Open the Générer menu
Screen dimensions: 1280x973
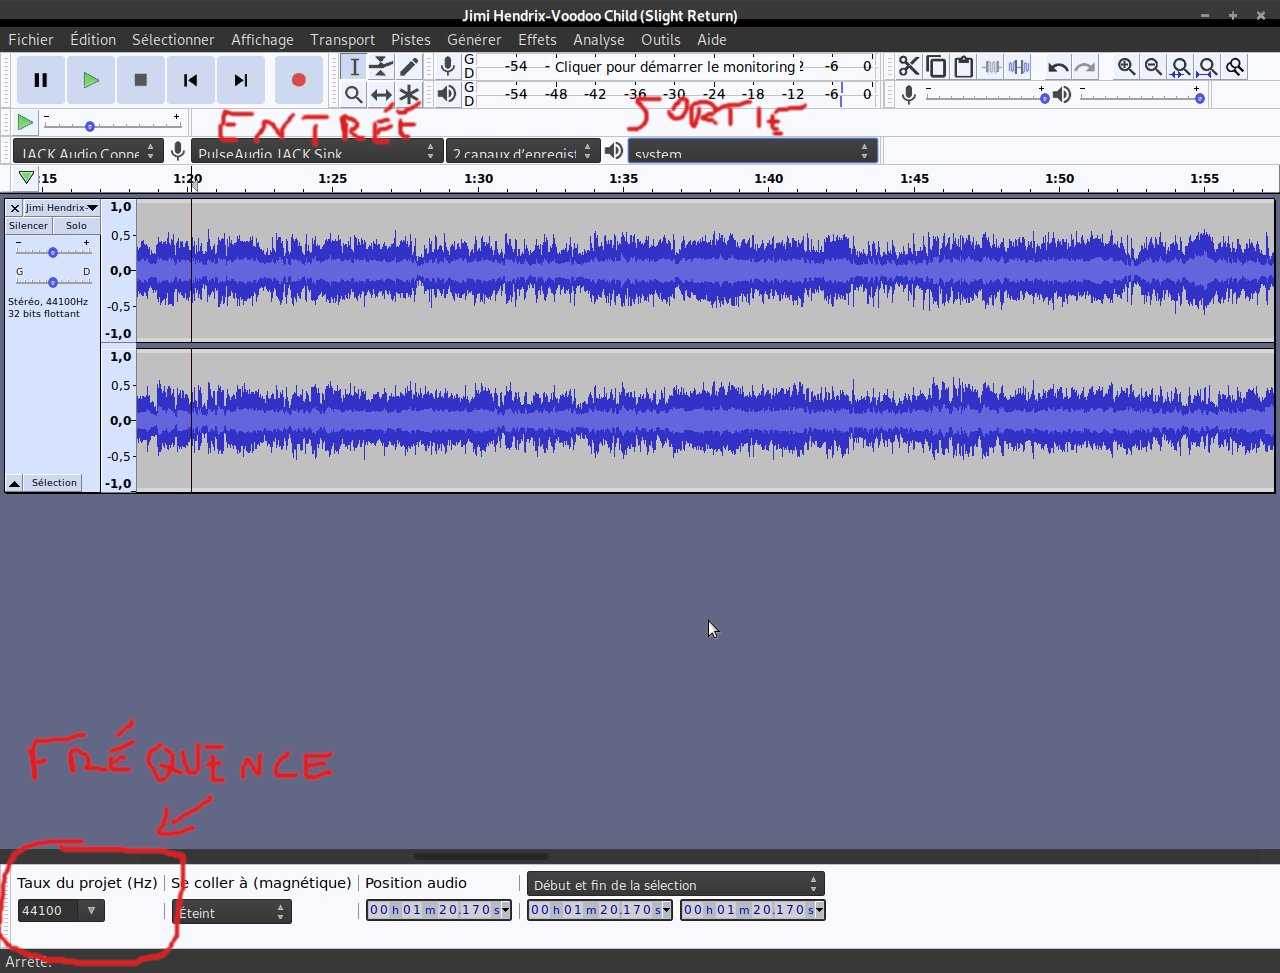click(x=474, y=40)
